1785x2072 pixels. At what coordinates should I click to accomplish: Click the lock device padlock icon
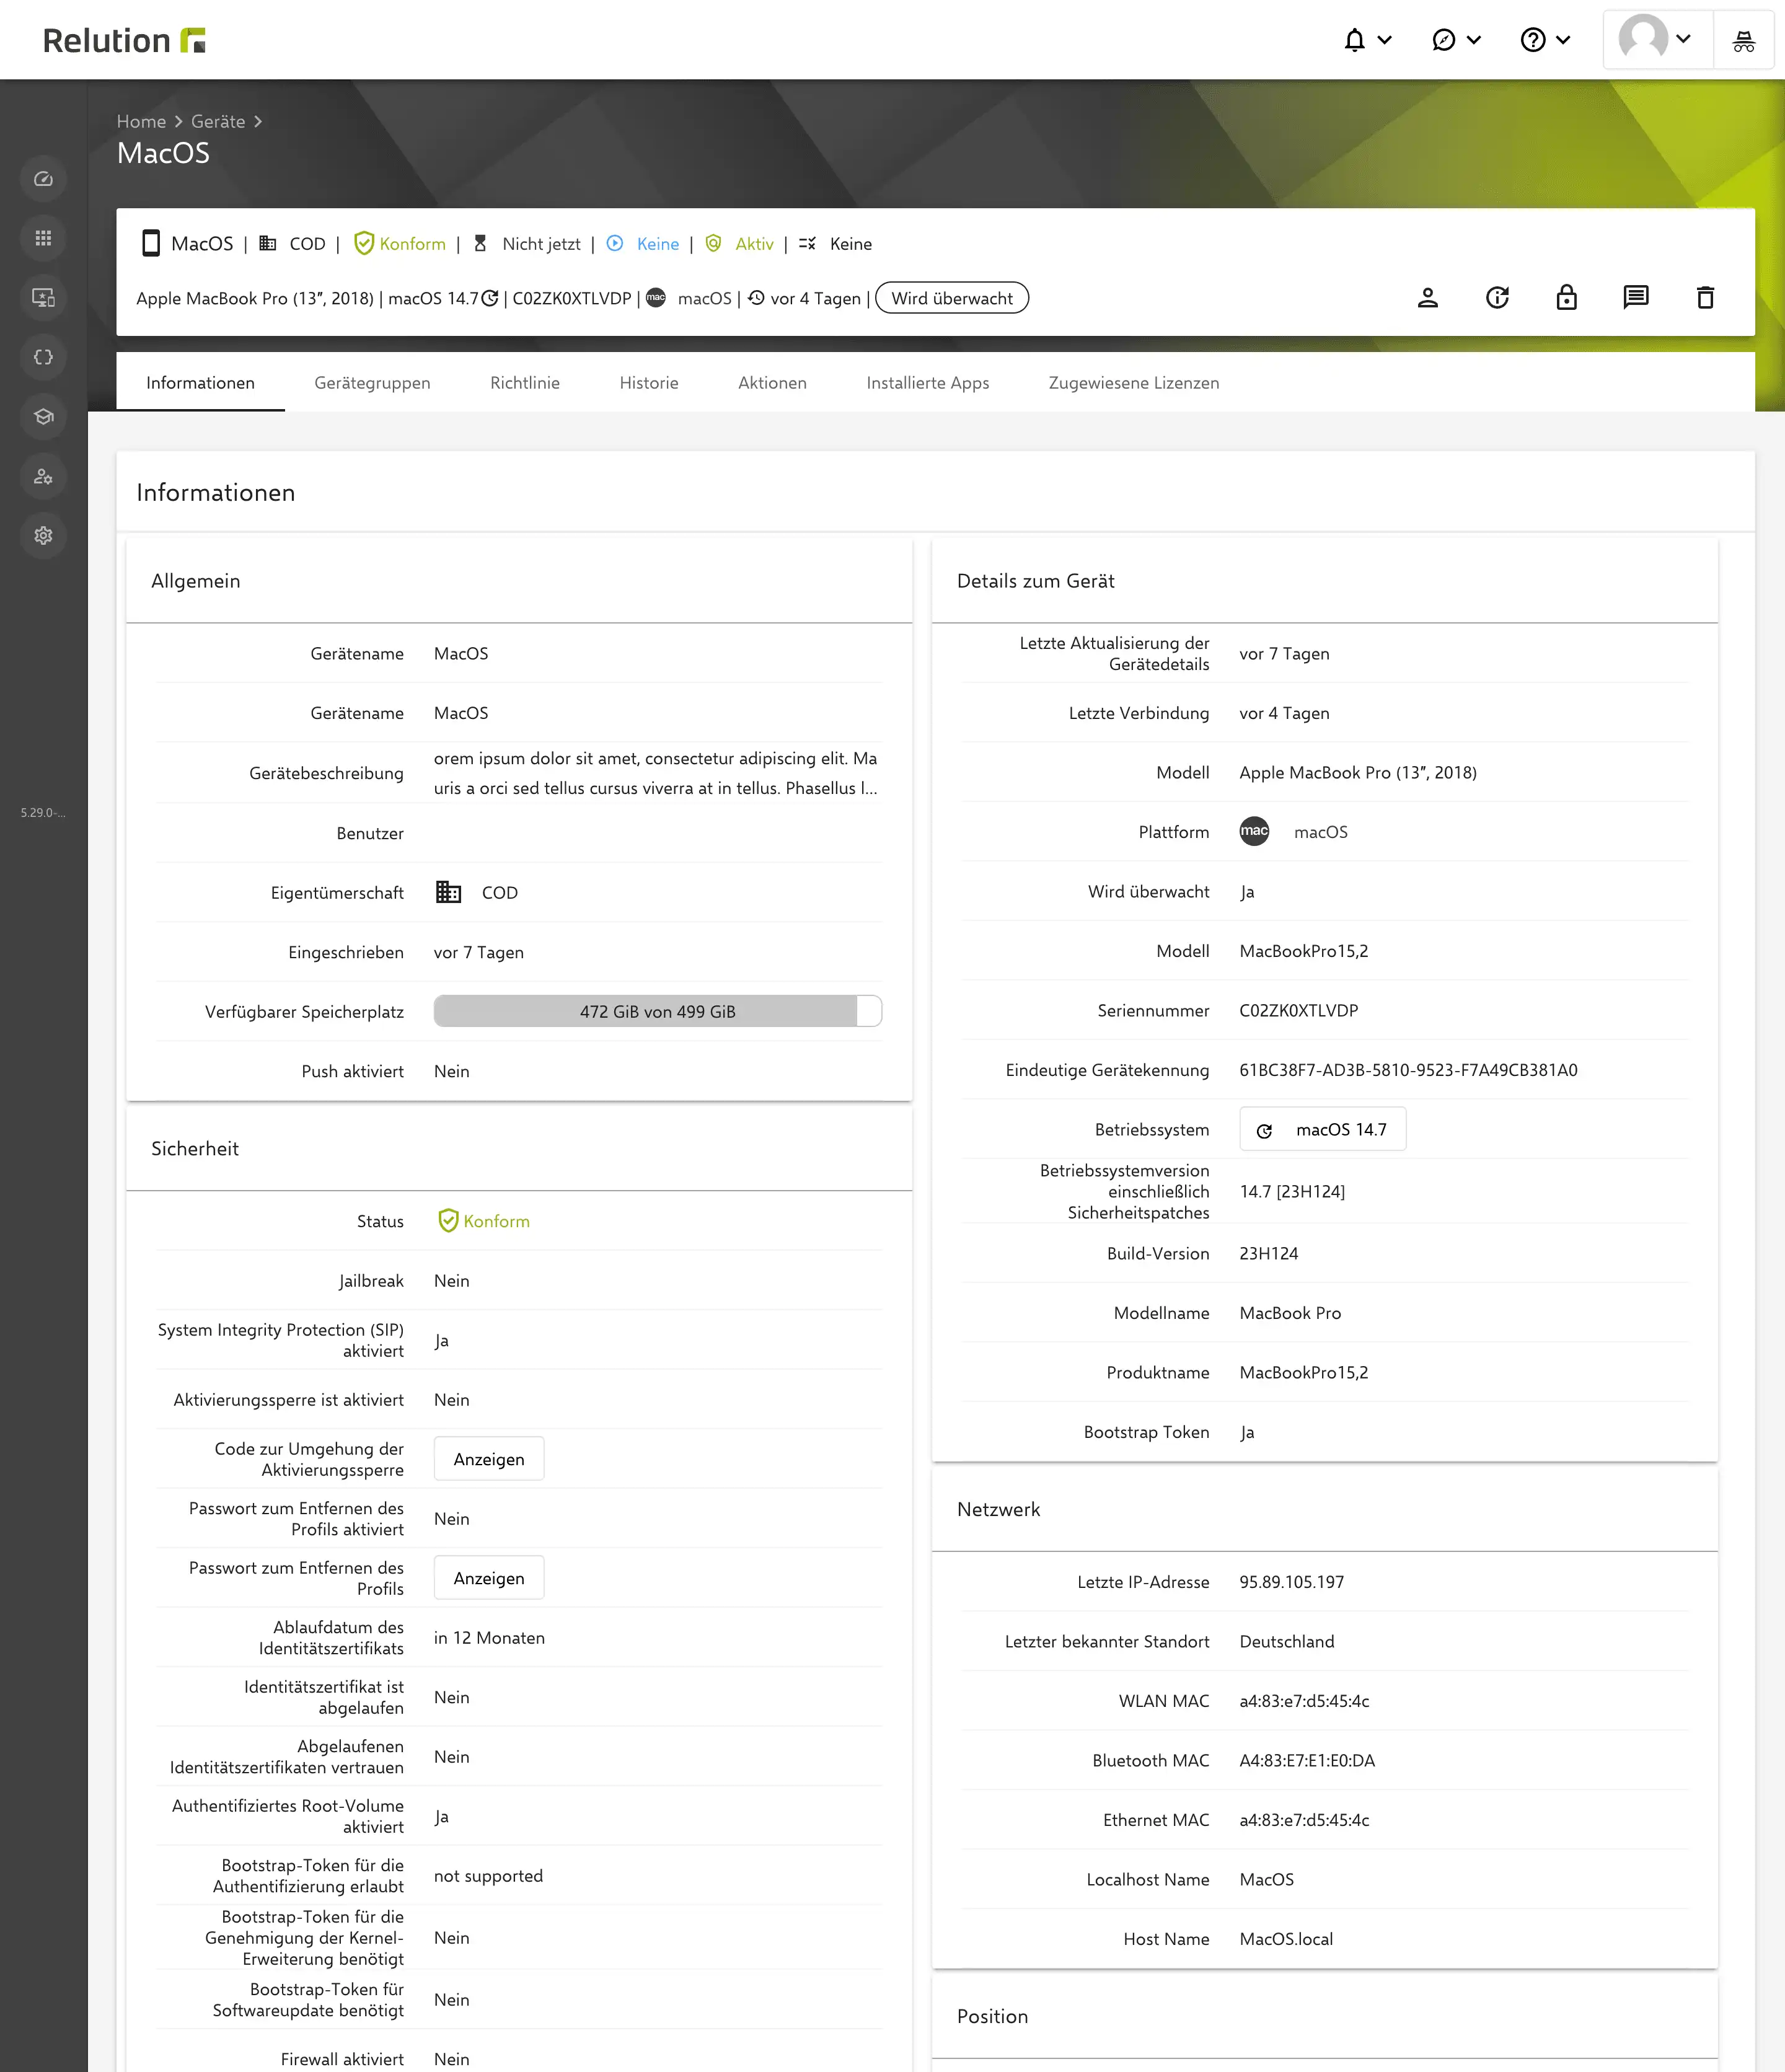pyautogui.click(x=1566, y=298)
